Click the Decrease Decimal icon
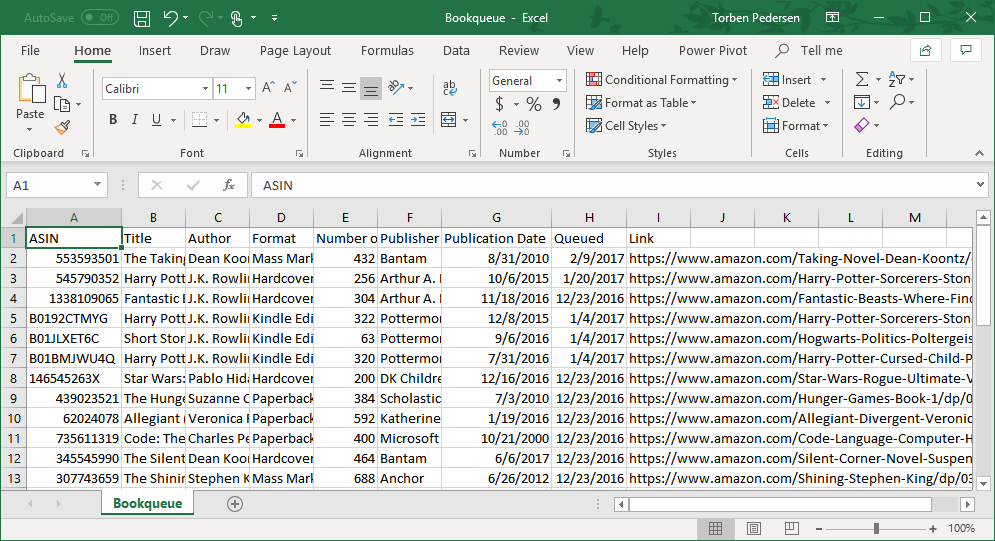Screen dimensions: 995x541 tap(522, 127)
